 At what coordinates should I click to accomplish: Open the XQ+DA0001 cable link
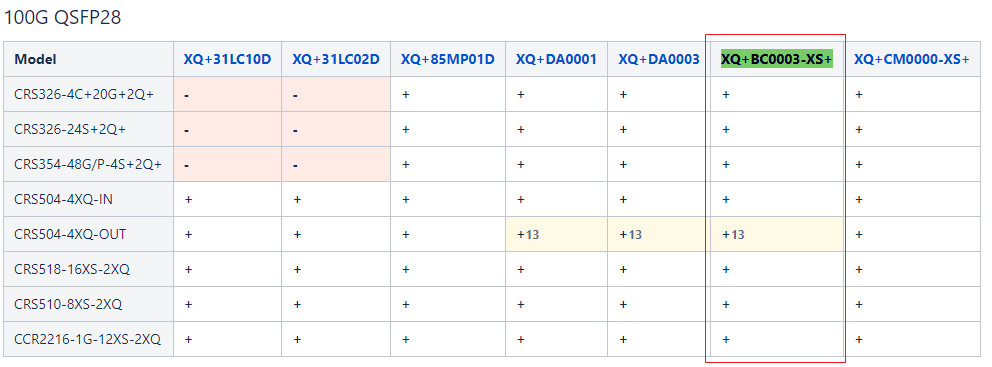coord(556,59)
